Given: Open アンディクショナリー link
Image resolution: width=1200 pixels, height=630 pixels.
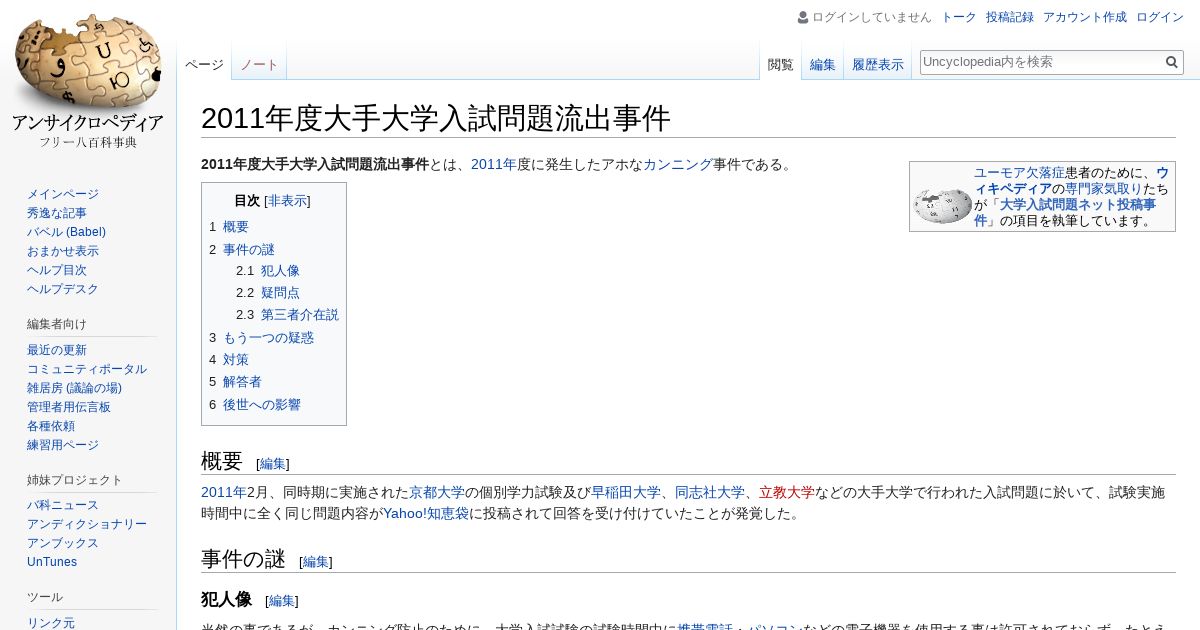Looking at the screenshot, I should coord(87,524).
